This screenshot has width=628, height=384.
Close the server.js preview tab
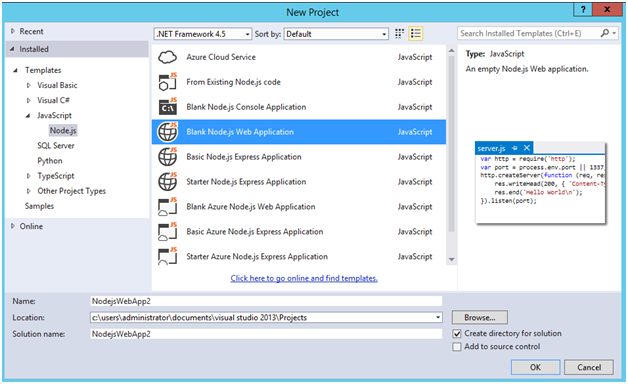coord(527,148)
